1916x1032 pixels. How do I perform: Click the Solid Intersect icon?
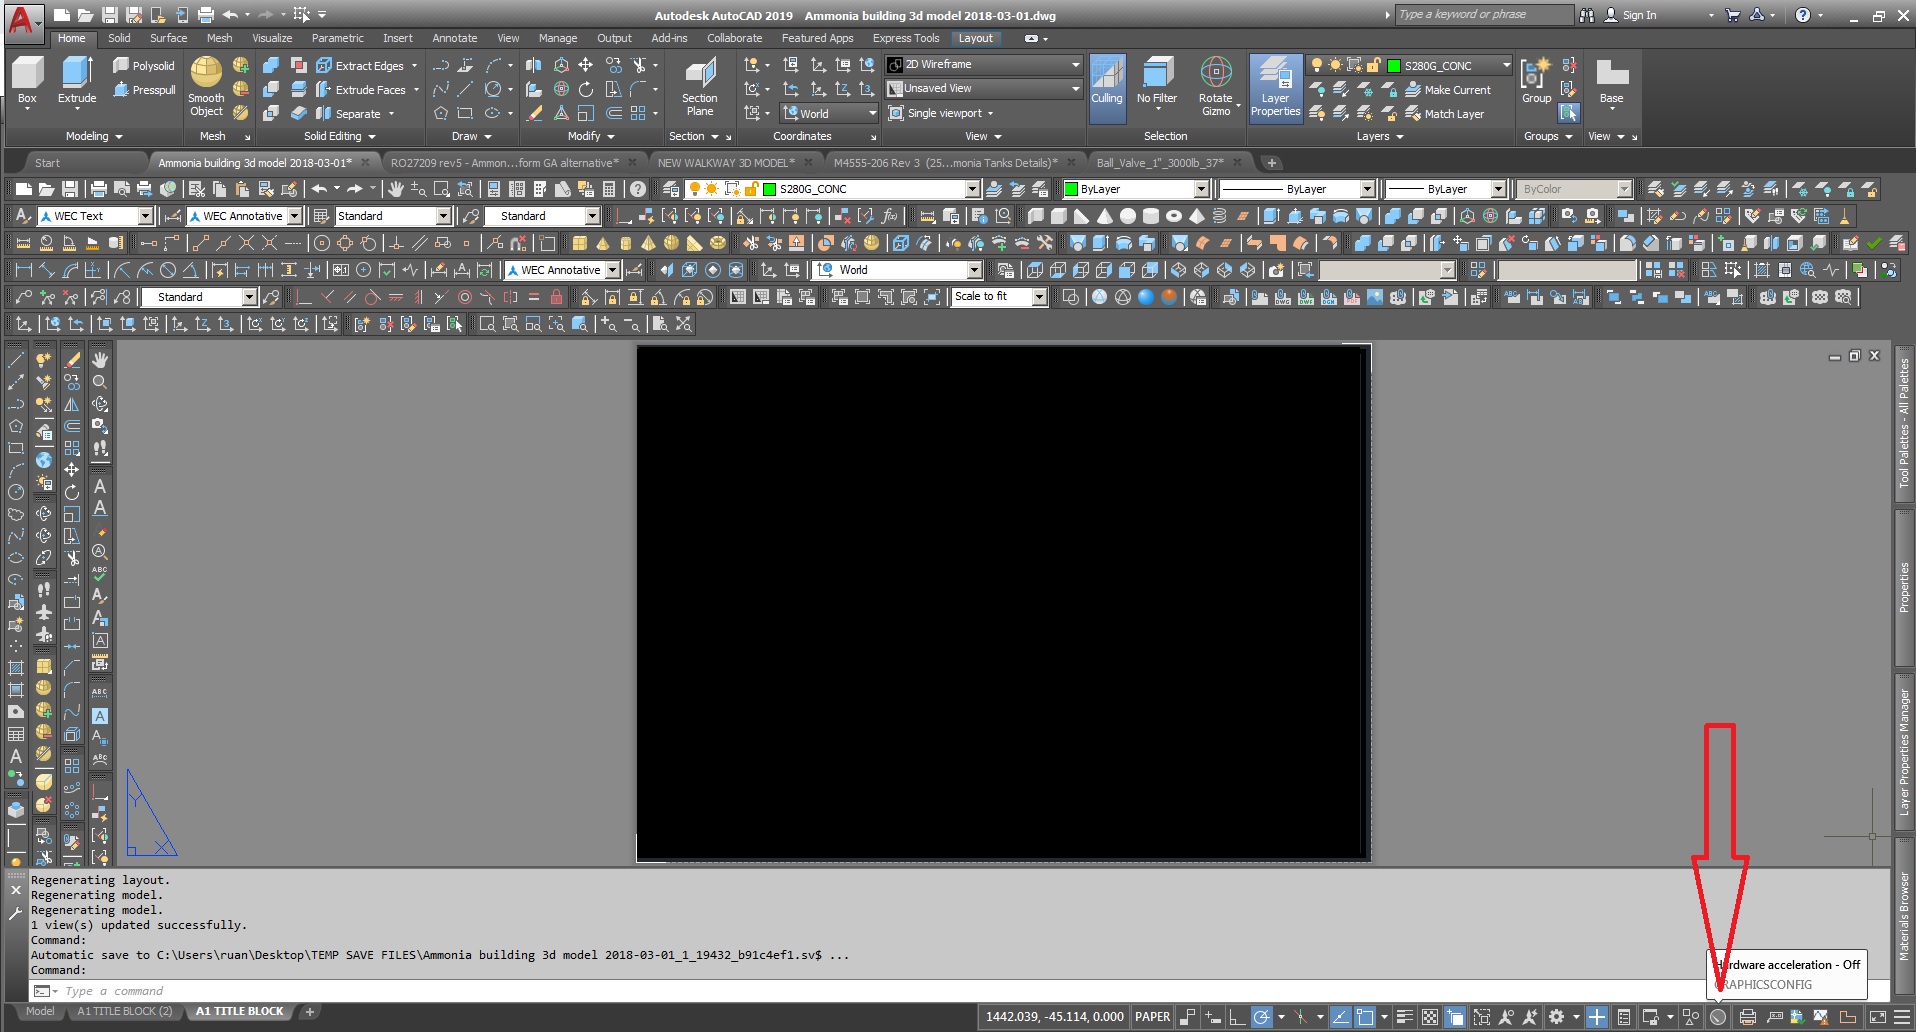[x=271, y=113]
